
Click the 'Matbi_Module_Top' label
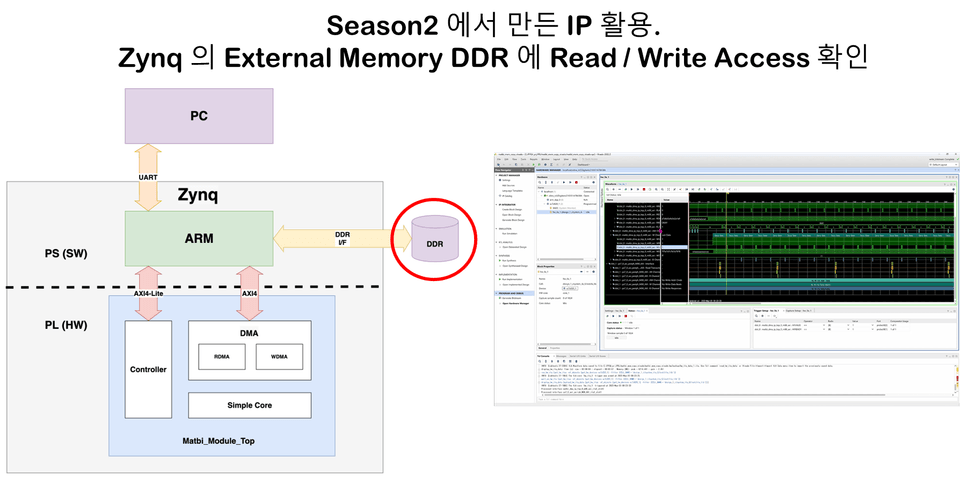218,441
